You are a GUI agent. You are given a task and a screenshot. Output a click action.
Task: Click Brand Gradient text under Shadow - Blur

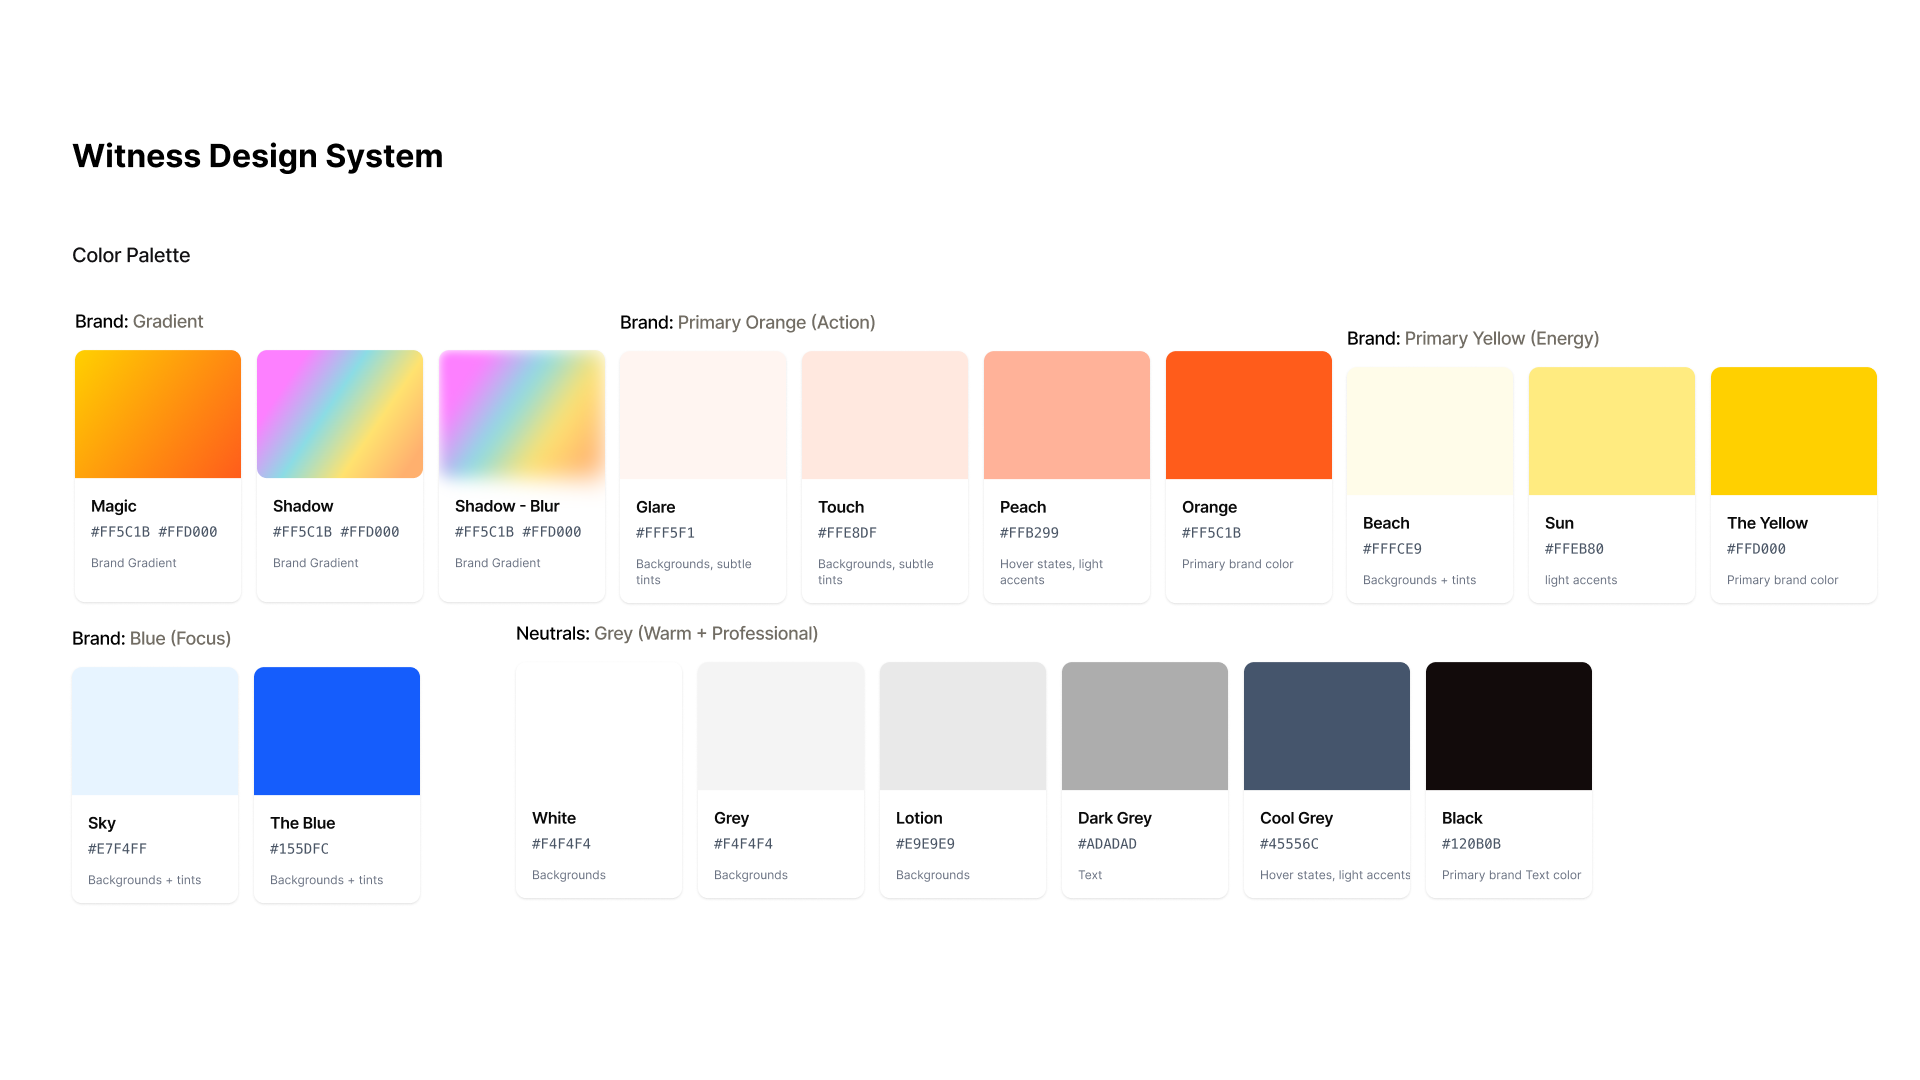point(498,563)
